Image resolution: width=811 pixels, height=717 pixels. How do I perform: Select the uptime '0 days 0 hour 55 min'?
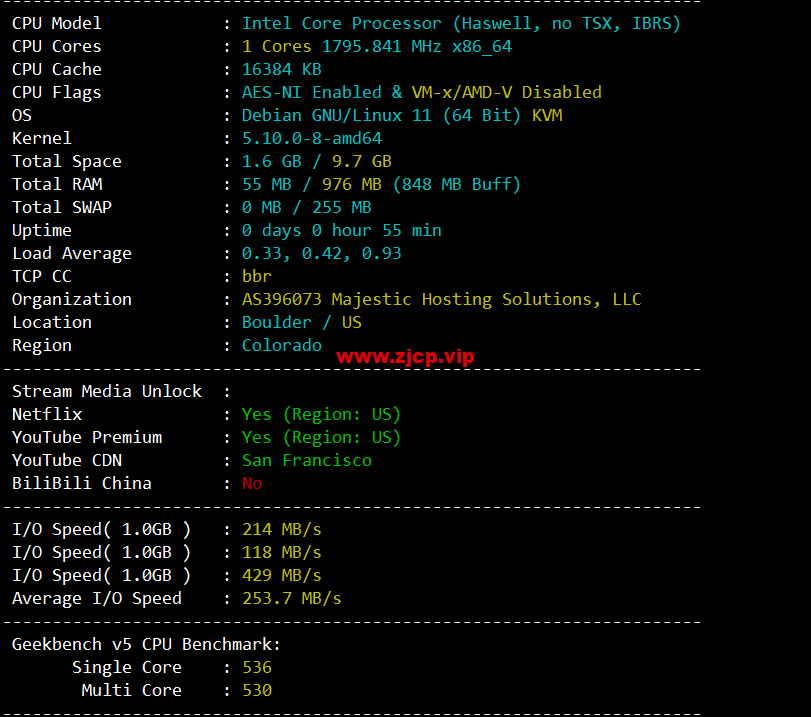tap(342, 230)
